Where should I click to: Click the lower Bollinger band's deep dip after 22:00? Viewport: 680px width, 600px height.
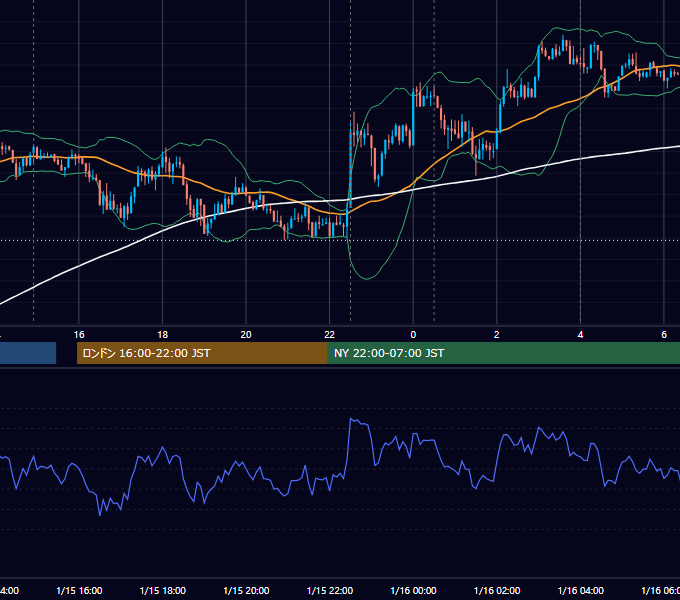click(x=367, y=279)
